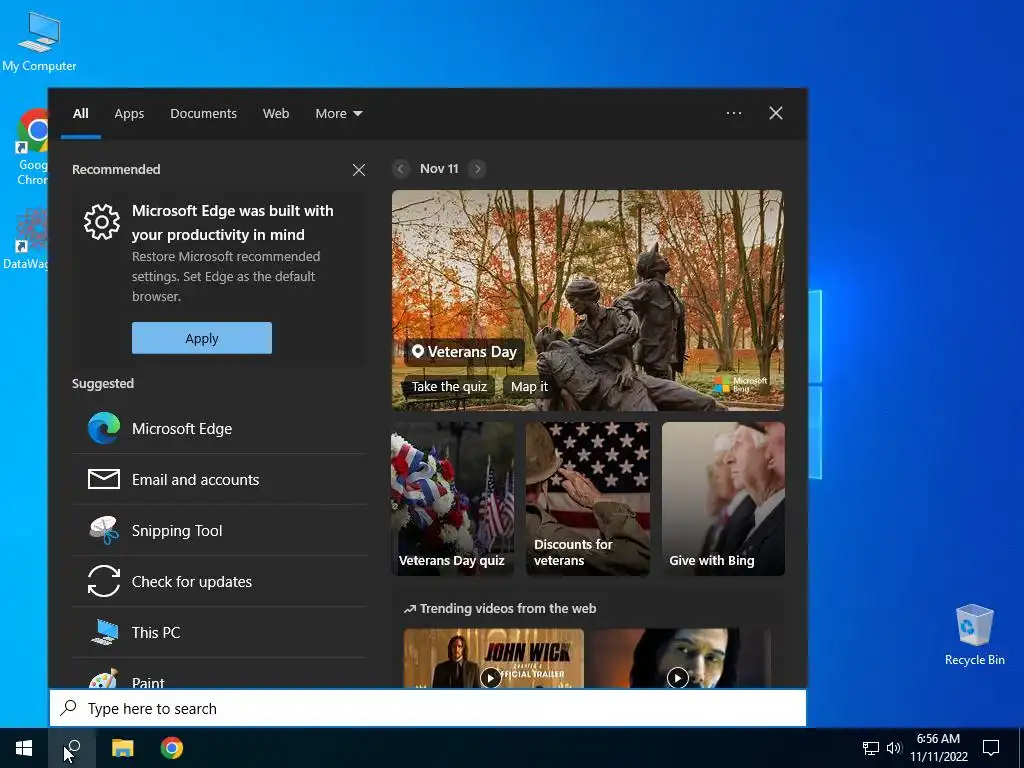Click the Veterans Day label on image
The height and width of the screenshot is (768, 1024).
pos(464,352)
